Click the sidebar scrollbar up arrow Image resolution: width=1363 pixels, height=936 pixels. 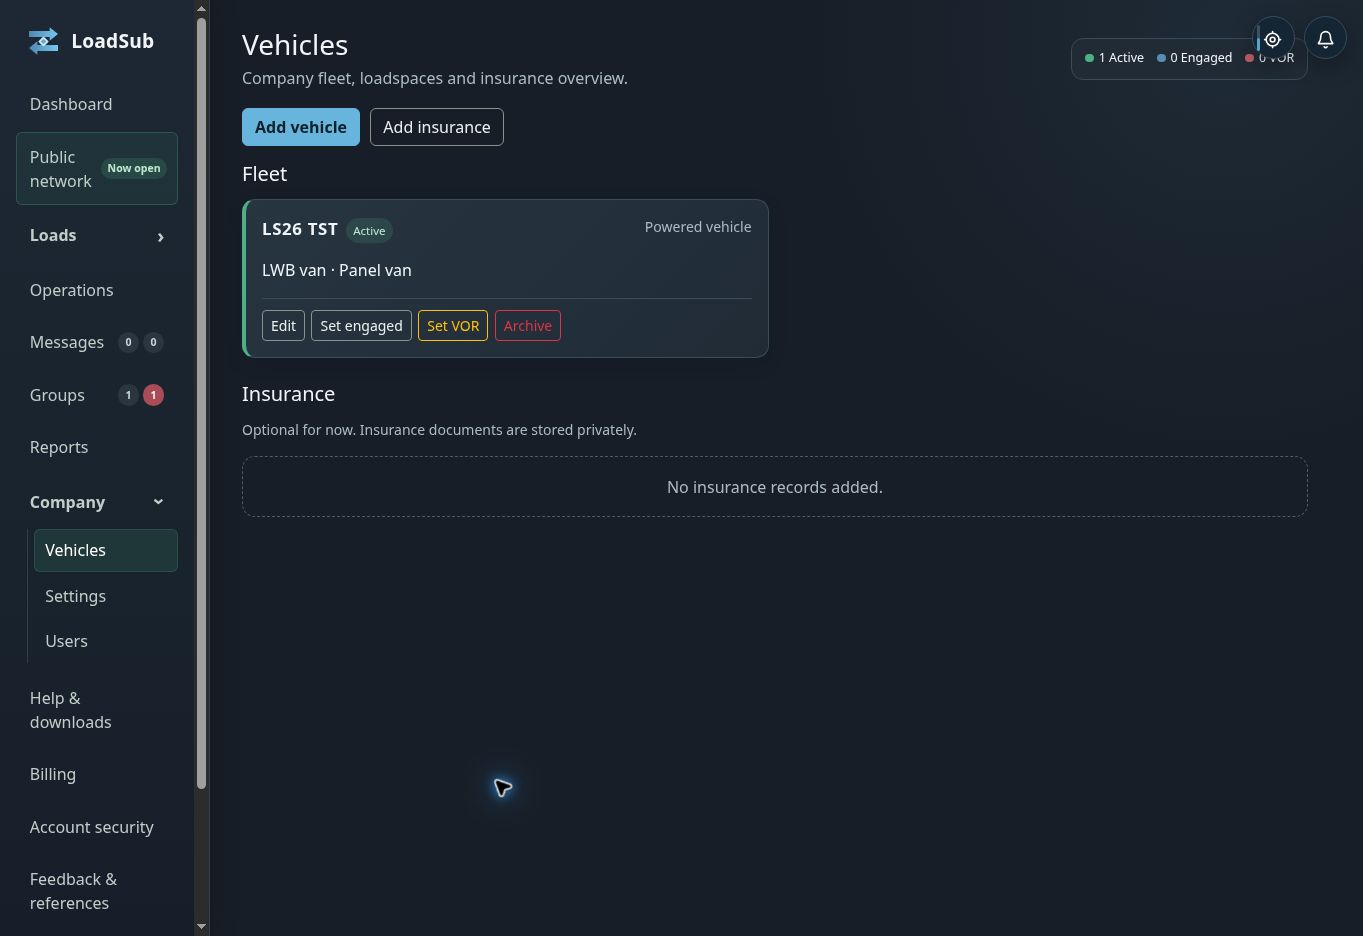[201, 8]
